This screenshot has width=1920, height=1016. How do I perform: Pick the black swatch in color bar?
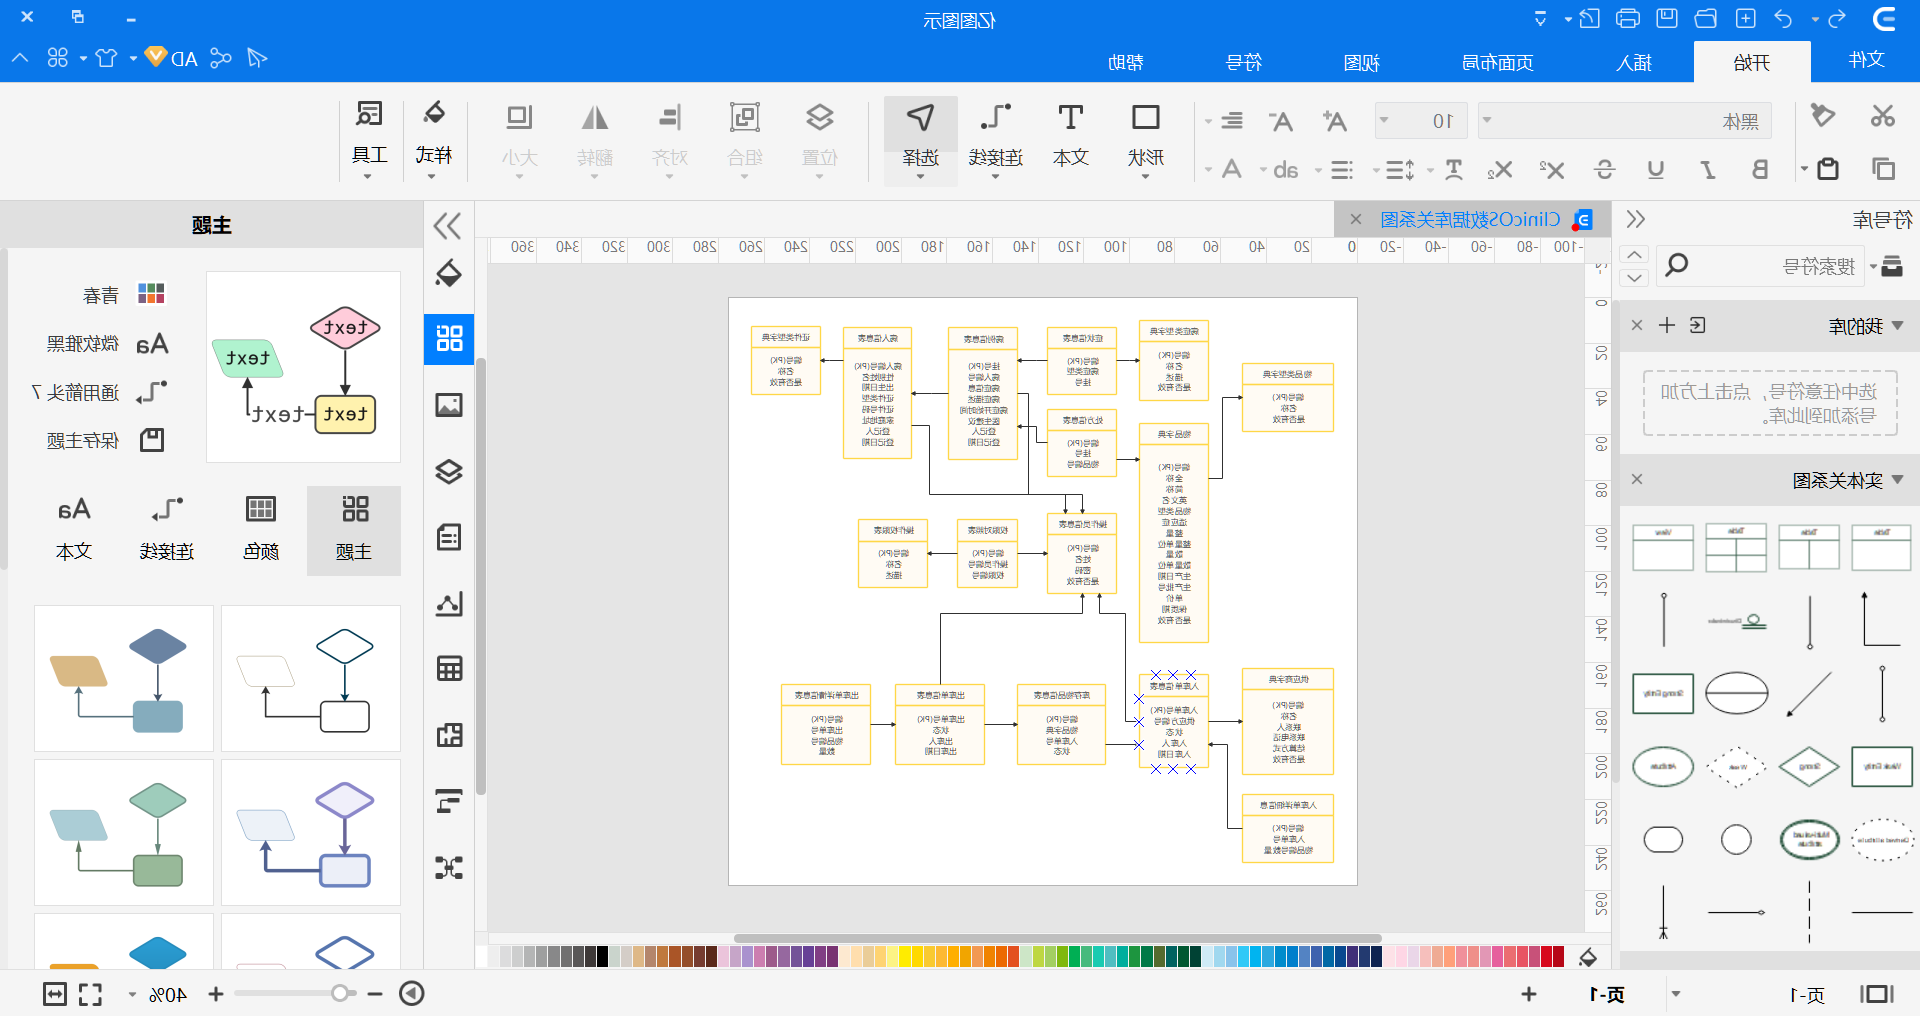[602, 957]
